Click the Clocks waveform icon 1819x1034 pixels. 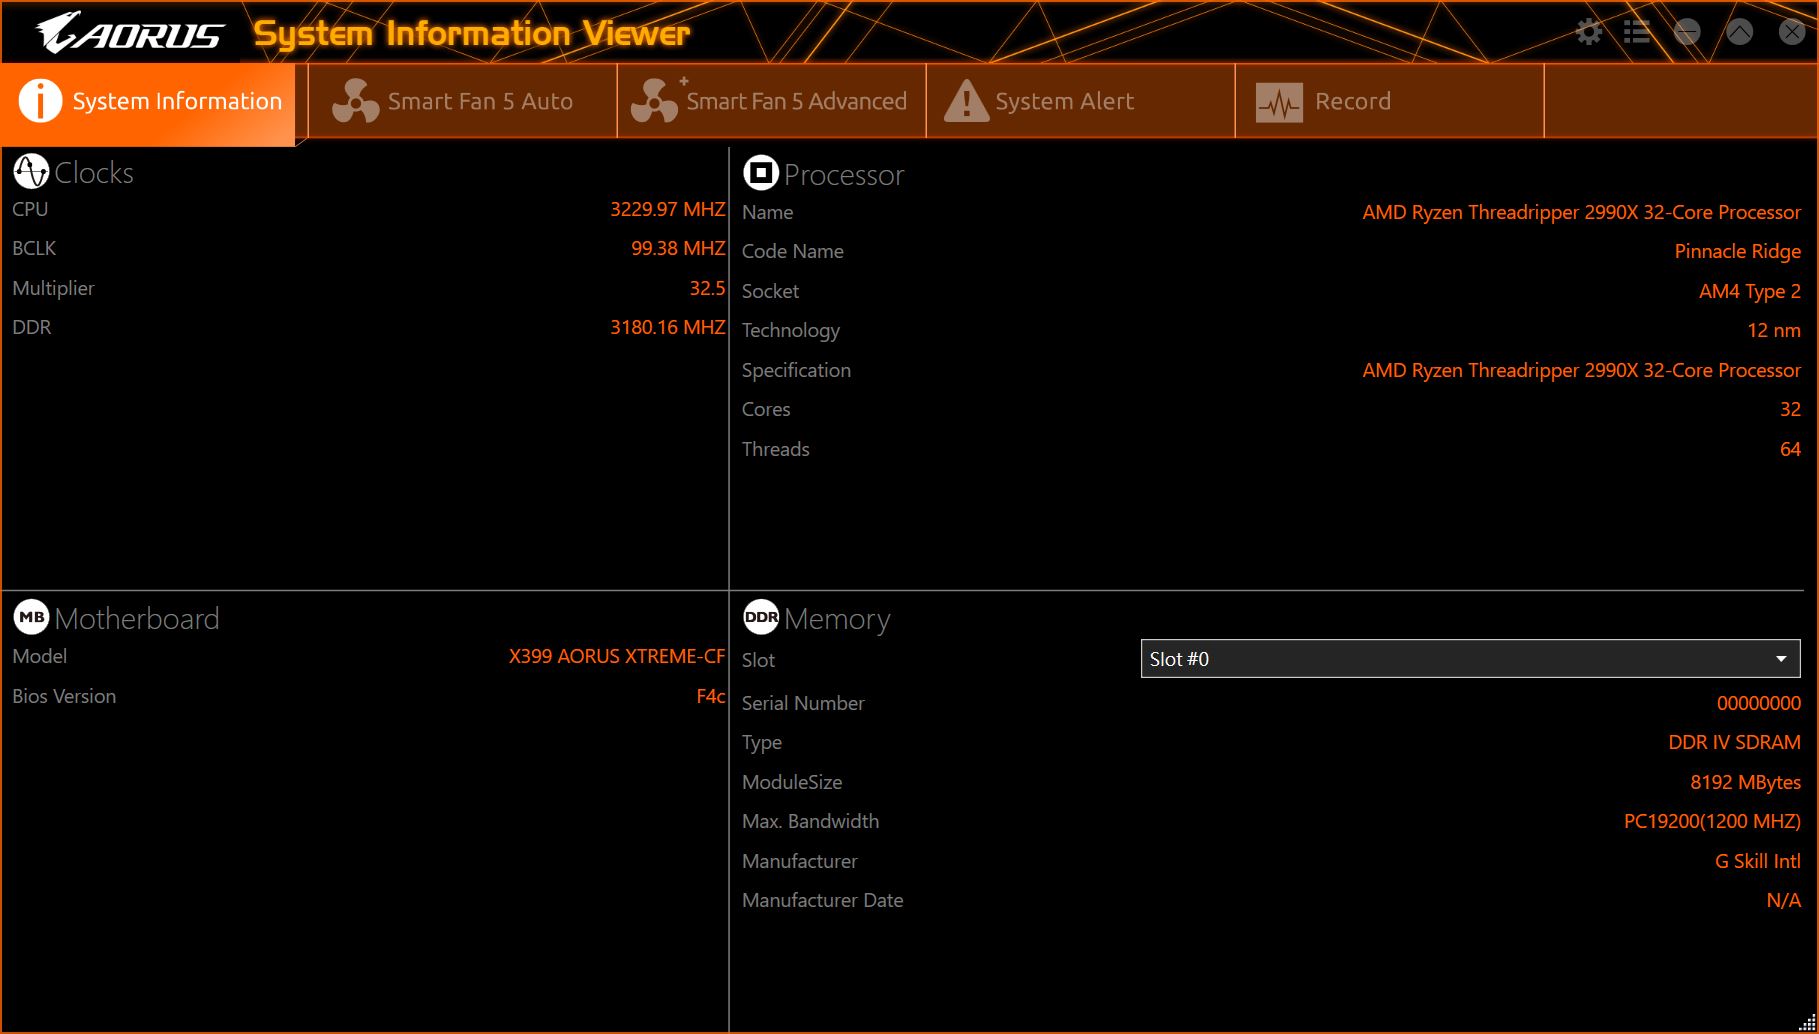point(31,172)
